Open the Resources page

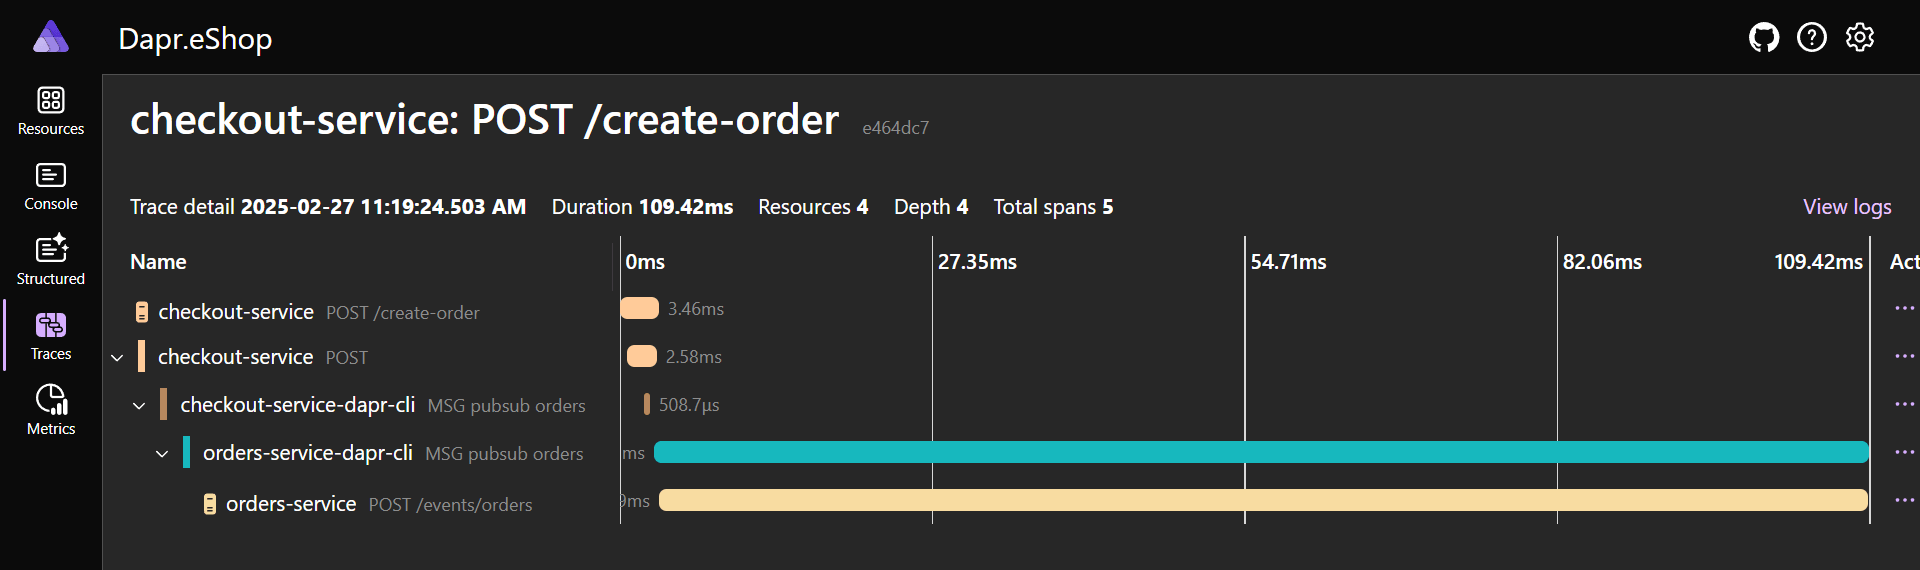pyautogui.click(x=51, y=111)
